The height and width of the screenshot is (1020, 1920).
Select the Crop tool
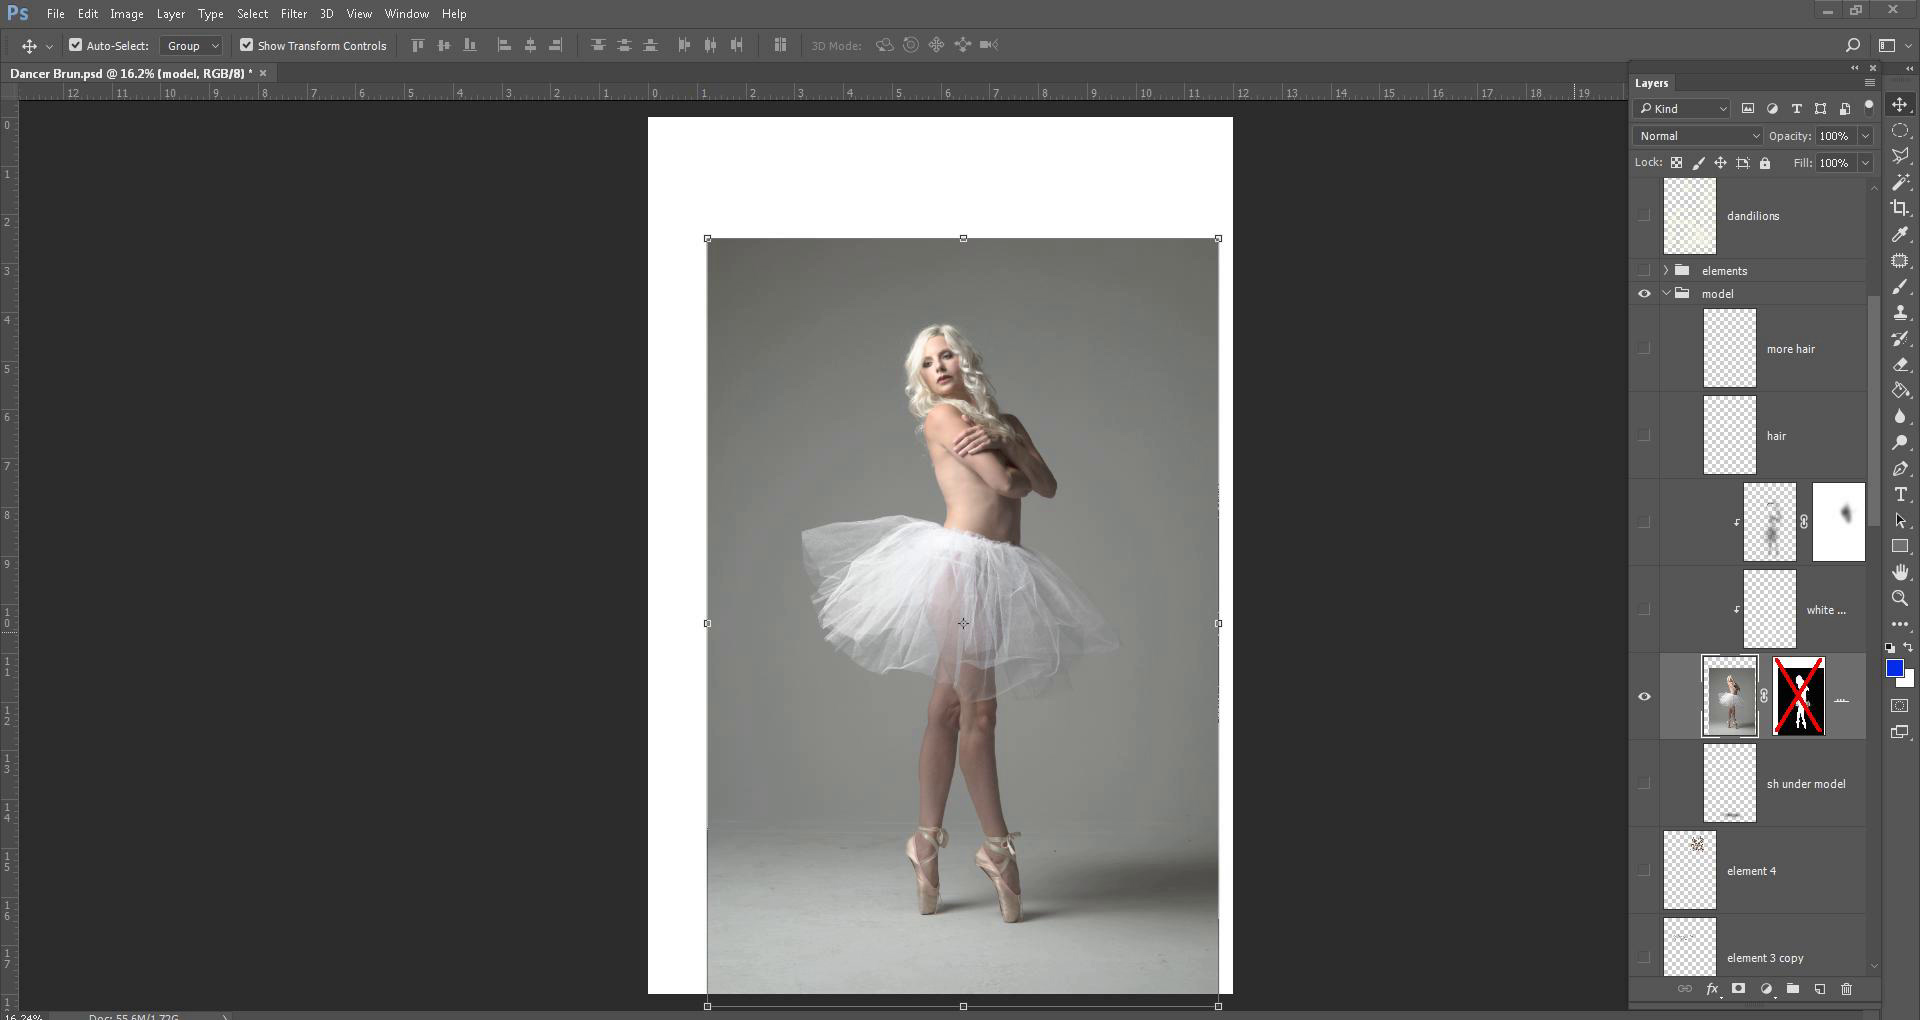pyautogui.click(x=1900, y=208)
